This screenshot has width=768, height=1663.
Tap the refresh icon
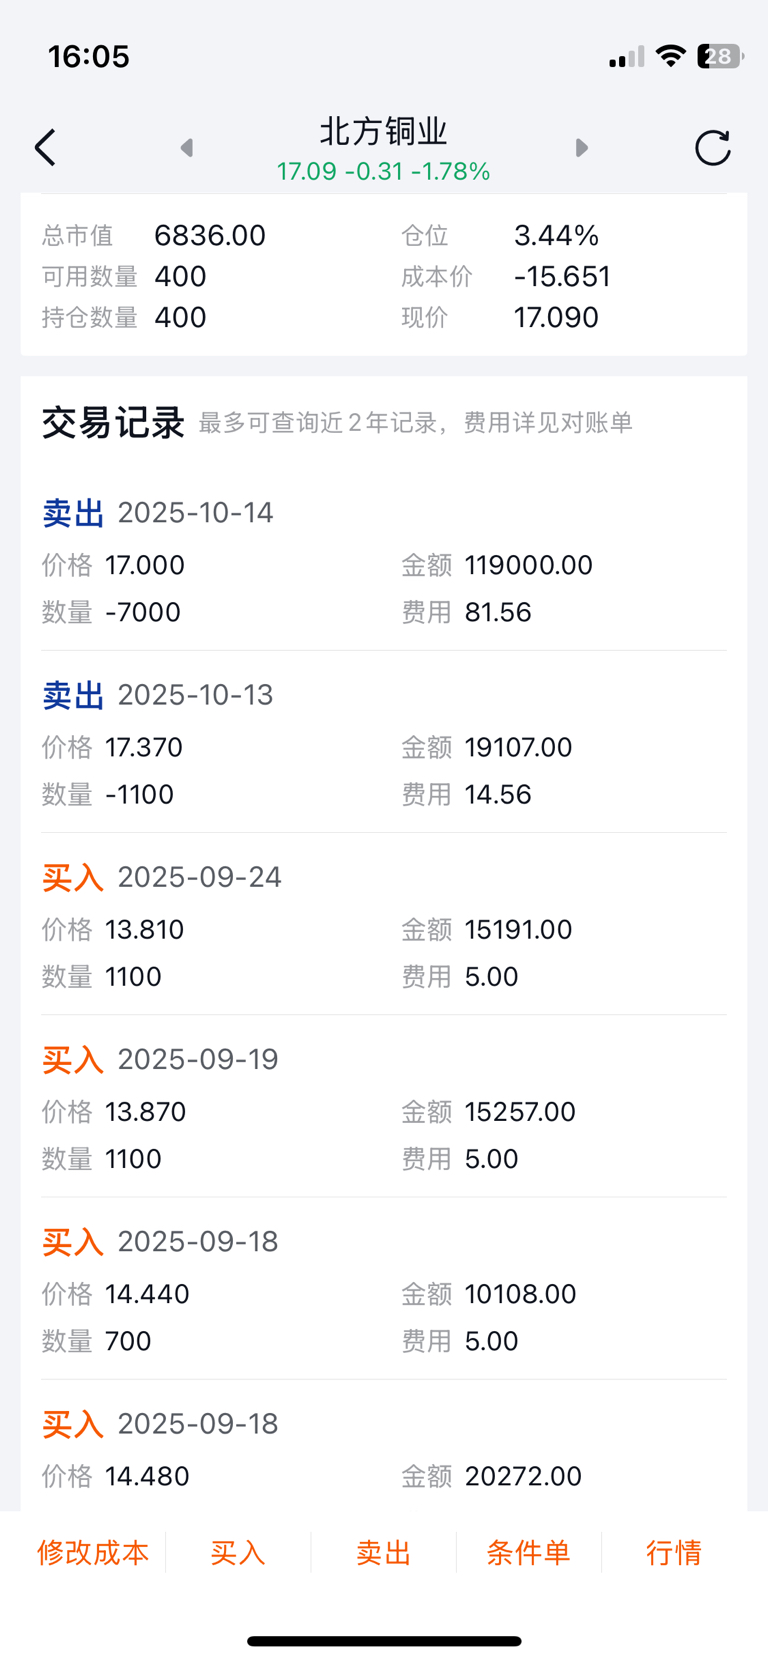pos(712,148)
